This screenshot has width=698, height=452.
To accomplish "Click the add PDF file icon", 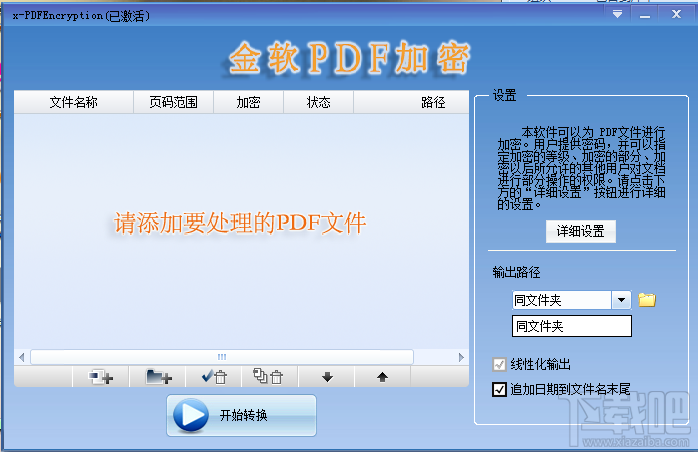I will (101, 377).
